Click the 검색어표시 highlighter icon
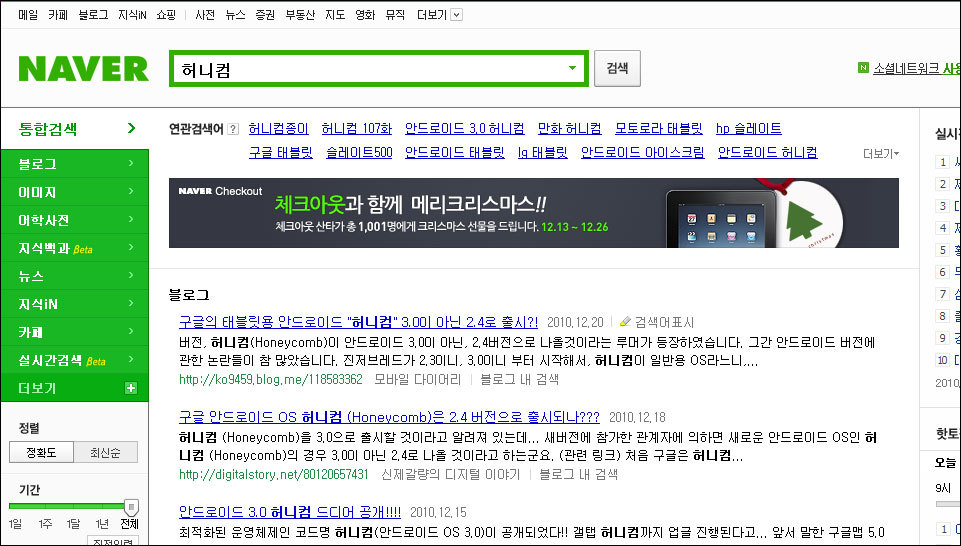The image size is (961, 546). (625, 322)
